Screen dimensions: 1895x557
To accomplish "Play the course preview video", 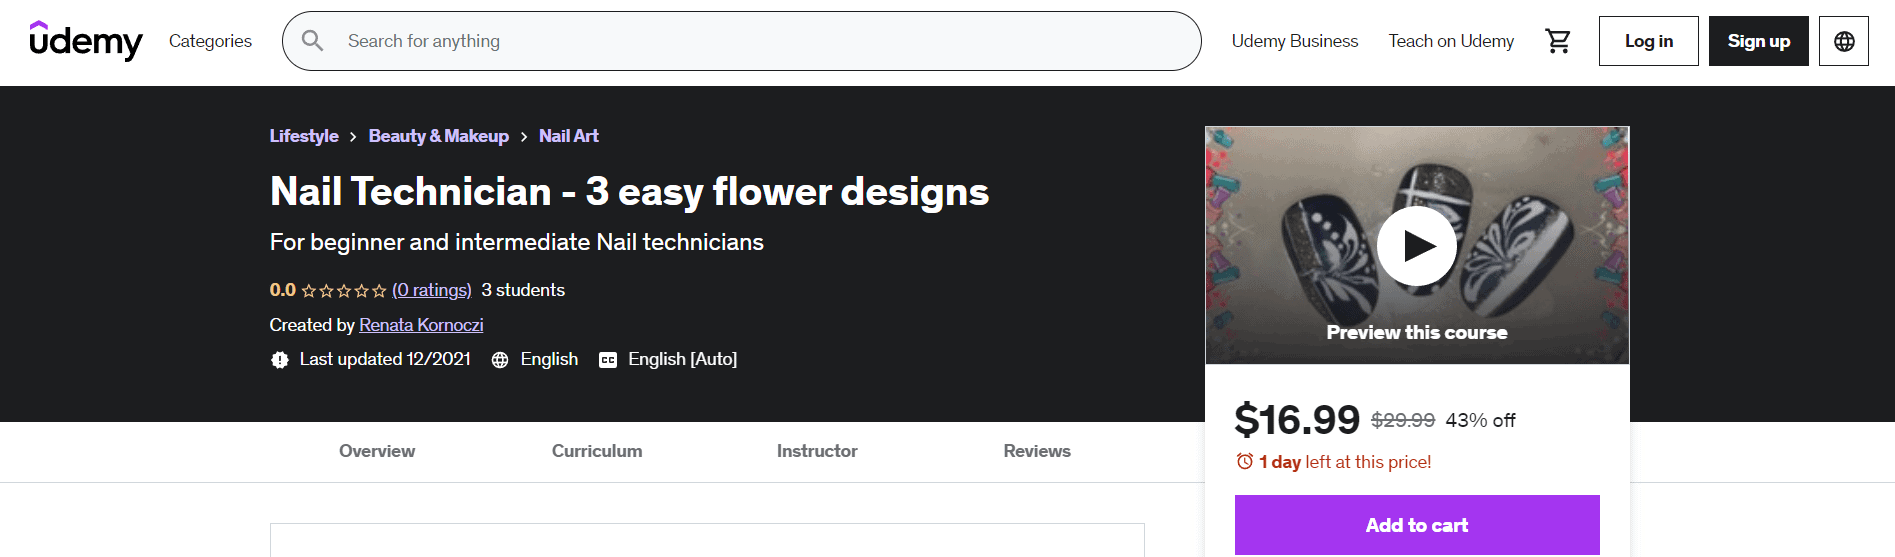I will [1416, 246].
